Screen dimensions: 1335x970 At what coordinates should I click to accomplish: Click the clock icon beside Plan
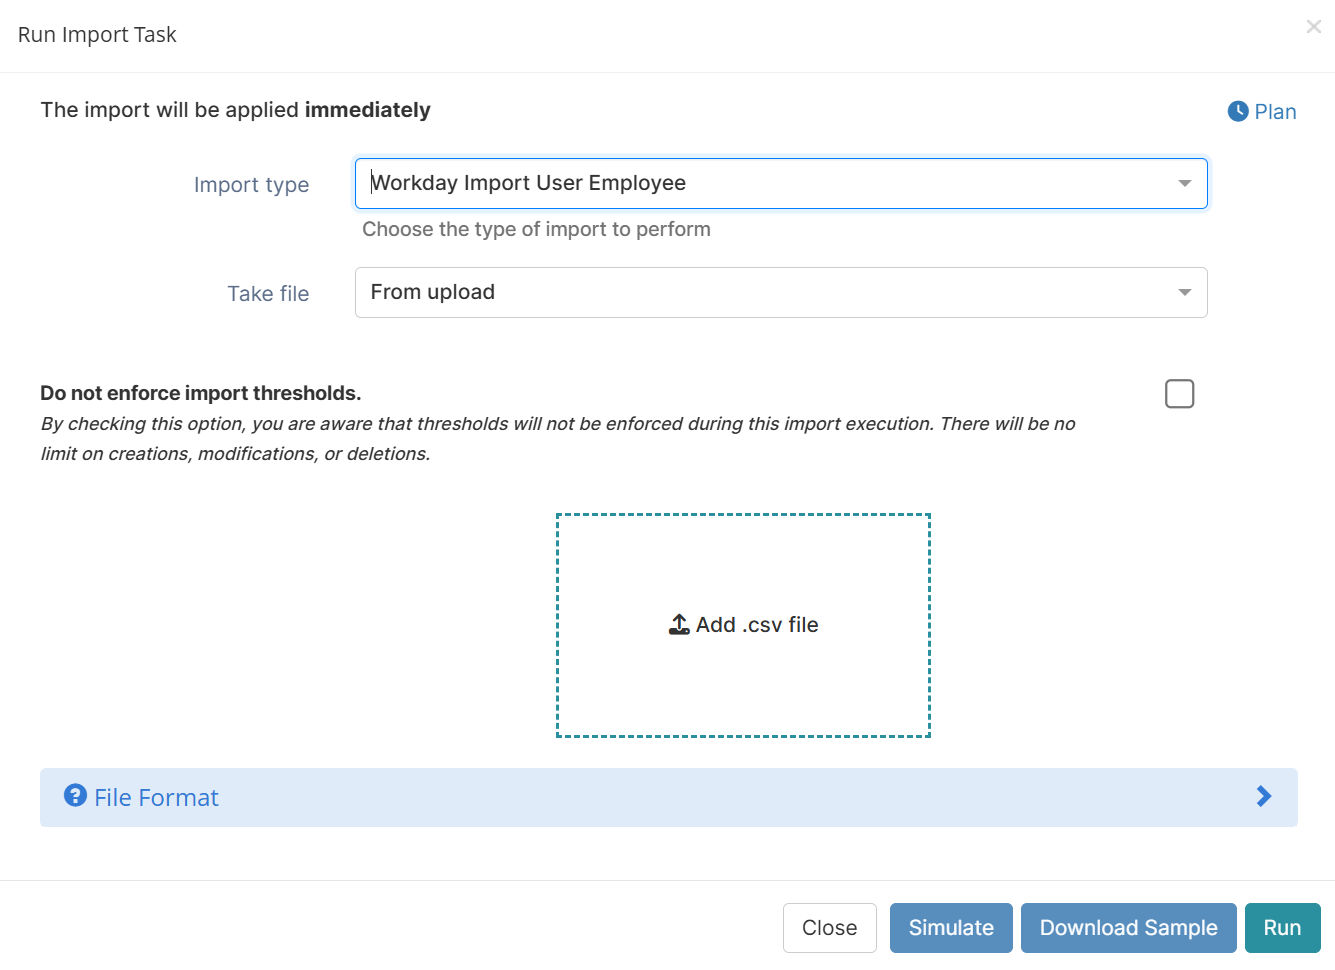[1237, 112]
